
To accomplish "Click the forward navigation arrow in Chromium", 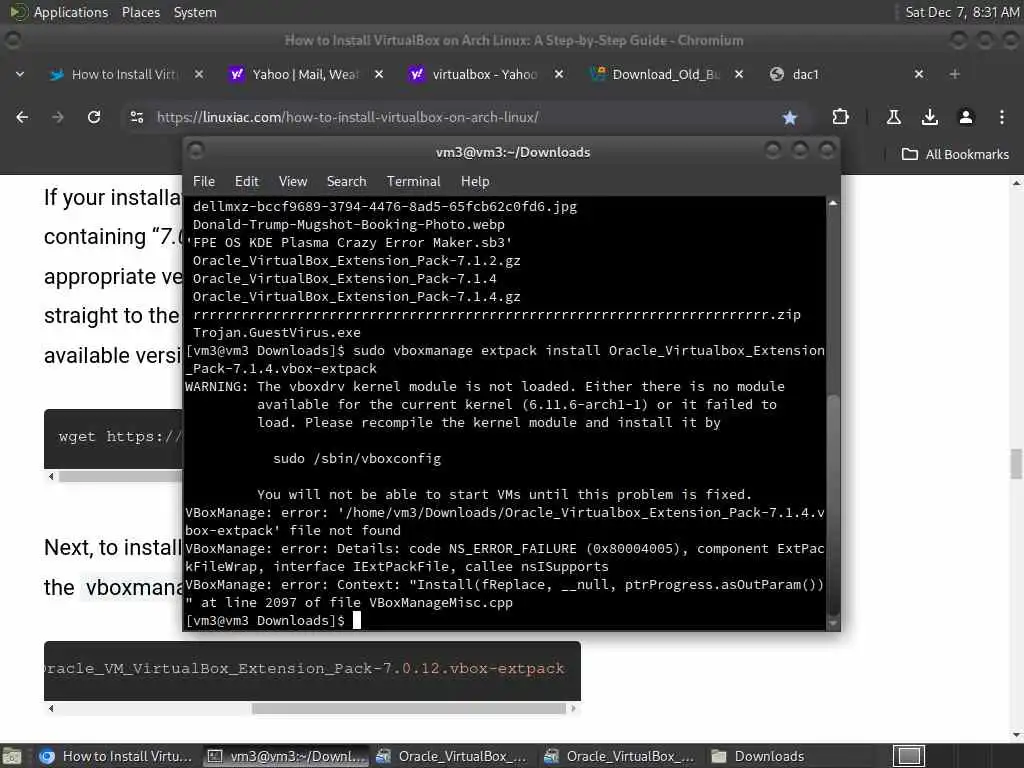I will click(58, 118).
